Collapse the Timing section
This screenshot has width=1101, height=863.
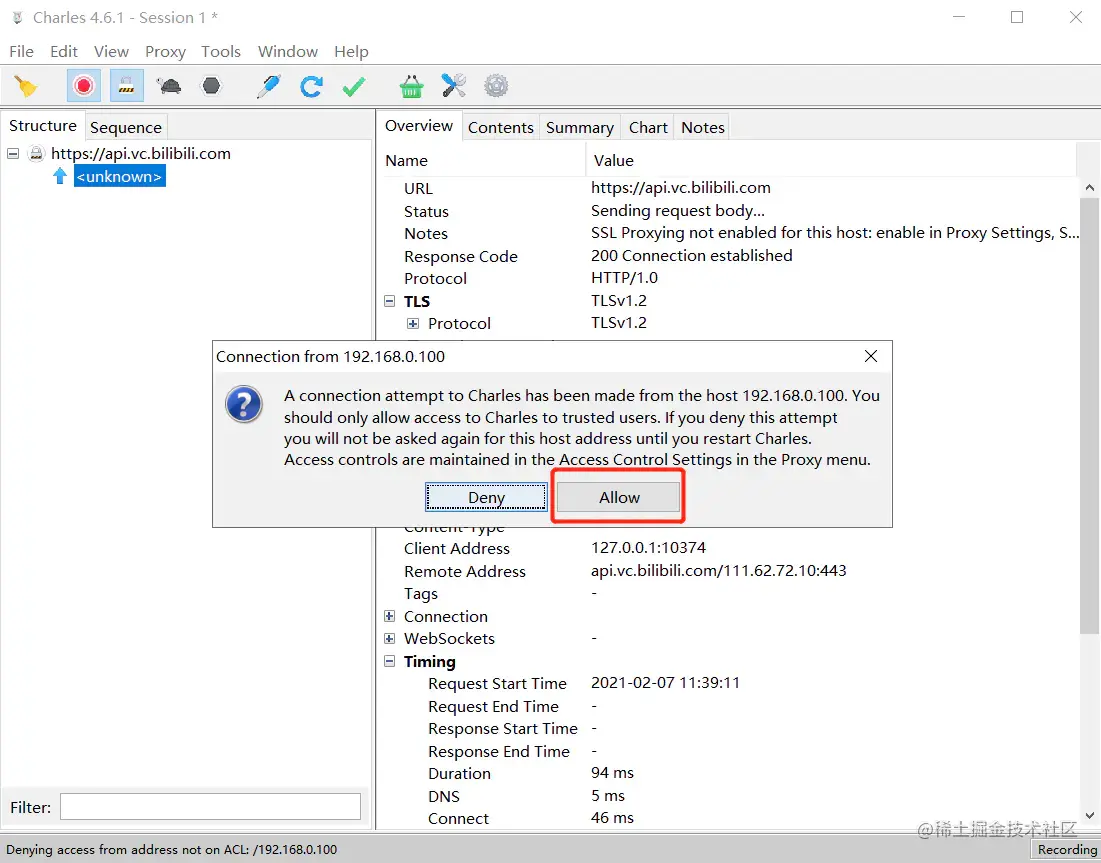[390, 661]
